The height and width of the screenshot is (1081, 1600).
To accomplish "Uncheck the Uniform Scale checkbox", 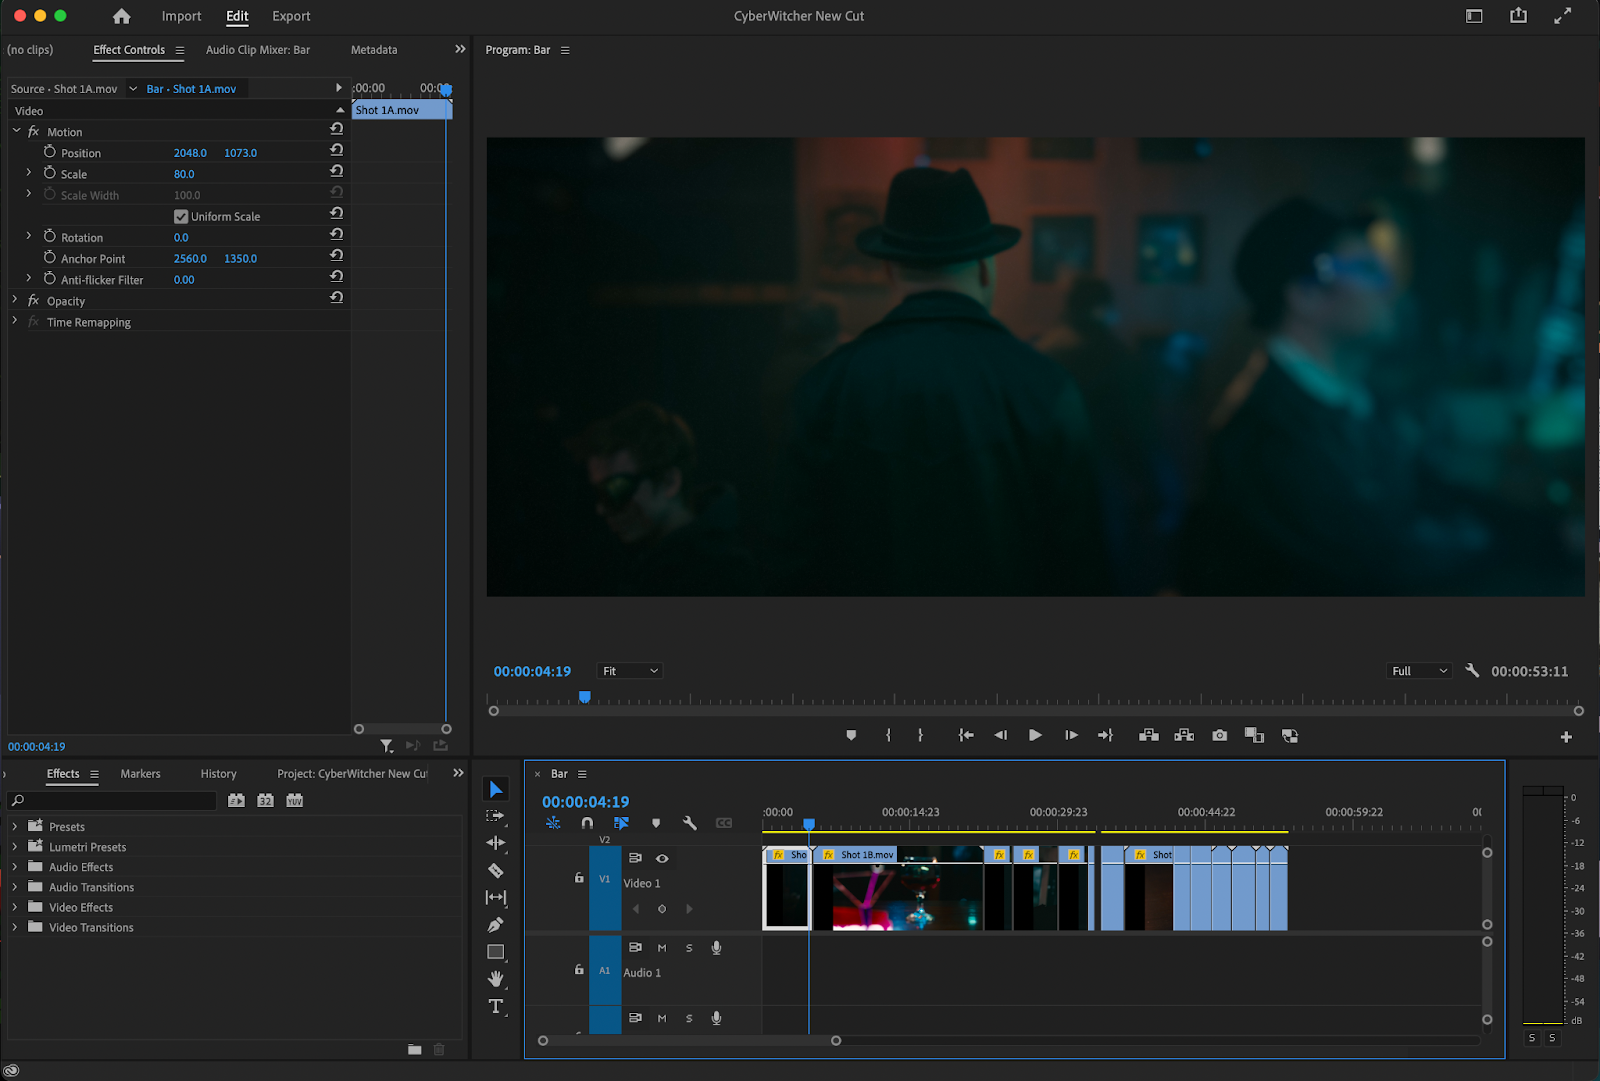I will pos(180,215).
